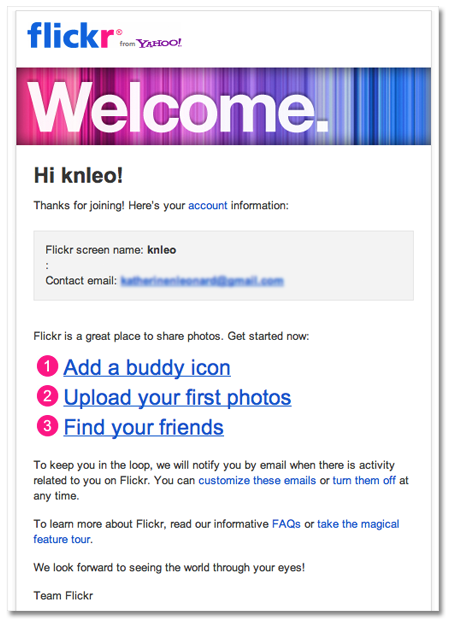Click the Yahoo! logo beside flickr
Screen dimensions: 450x620
tap(159, 43)
